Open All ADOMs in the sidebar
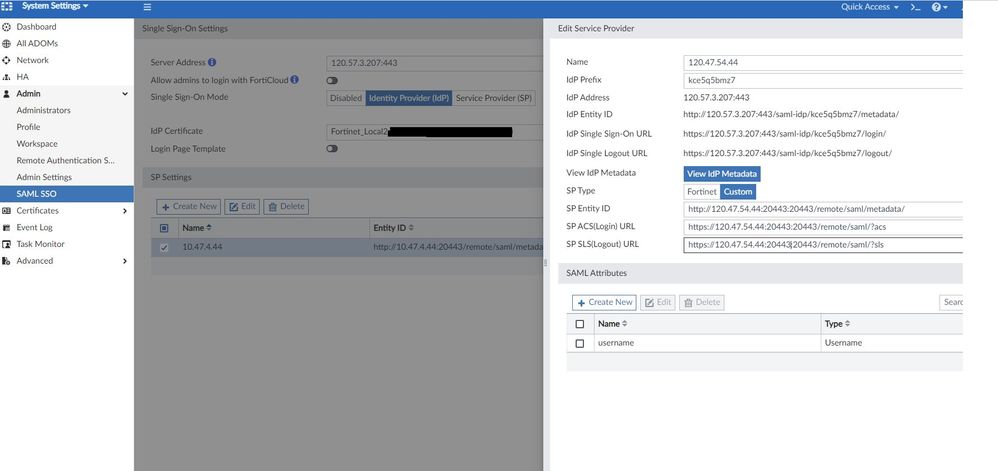 (37, 43)
